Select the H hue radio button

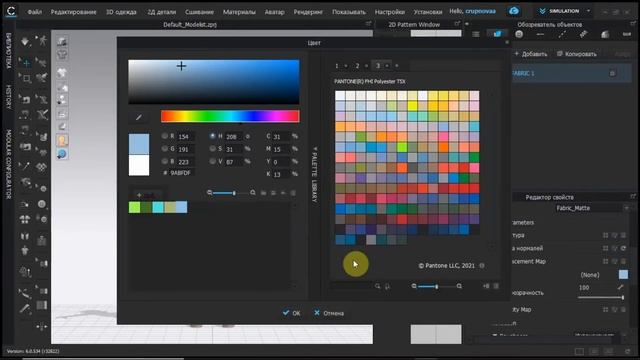click(x=212, y=136)
